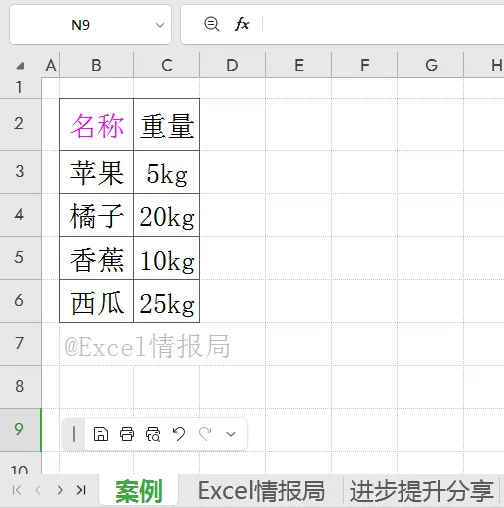The width and height of the screenshot is (504, 508).
Task: Open the insert function fx button
Action: click(x=242, y=24)
